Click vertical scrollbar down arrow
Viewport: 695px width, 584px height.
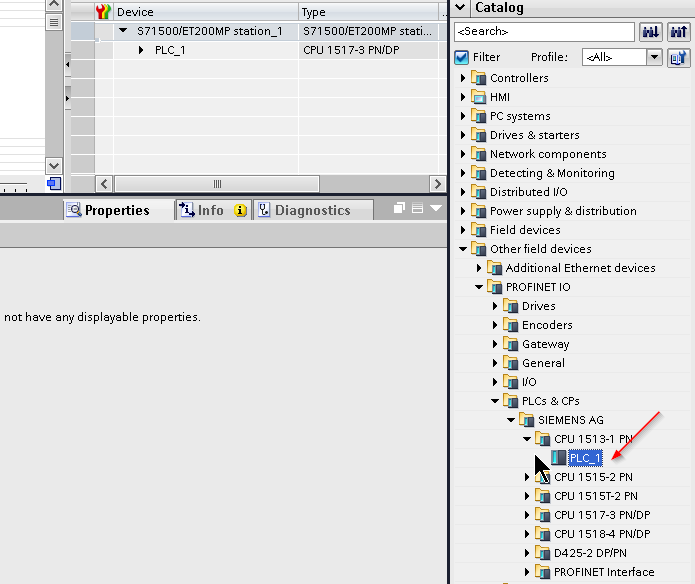[54, 166]
